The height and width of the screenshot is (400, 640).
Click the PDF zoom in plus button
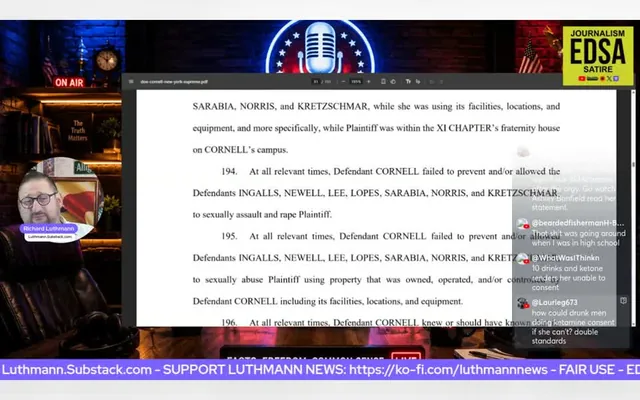tap(369, 82)
